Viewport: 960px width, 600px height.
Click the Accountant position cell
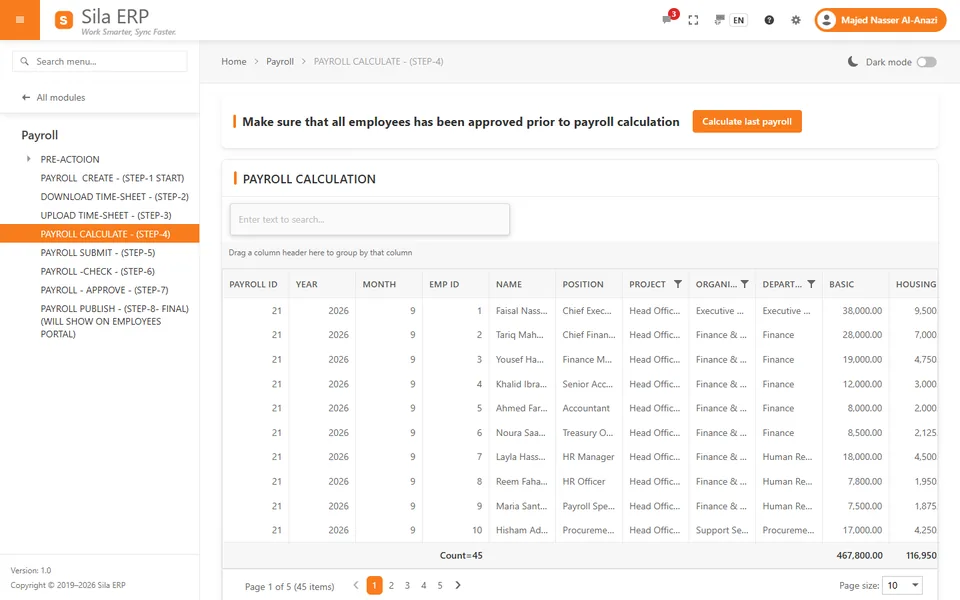point(589,408)
